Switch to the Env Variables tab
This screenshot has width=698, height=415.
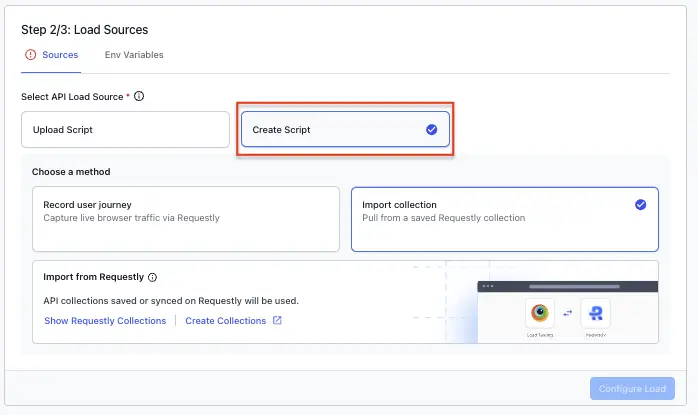pos(134,55)
